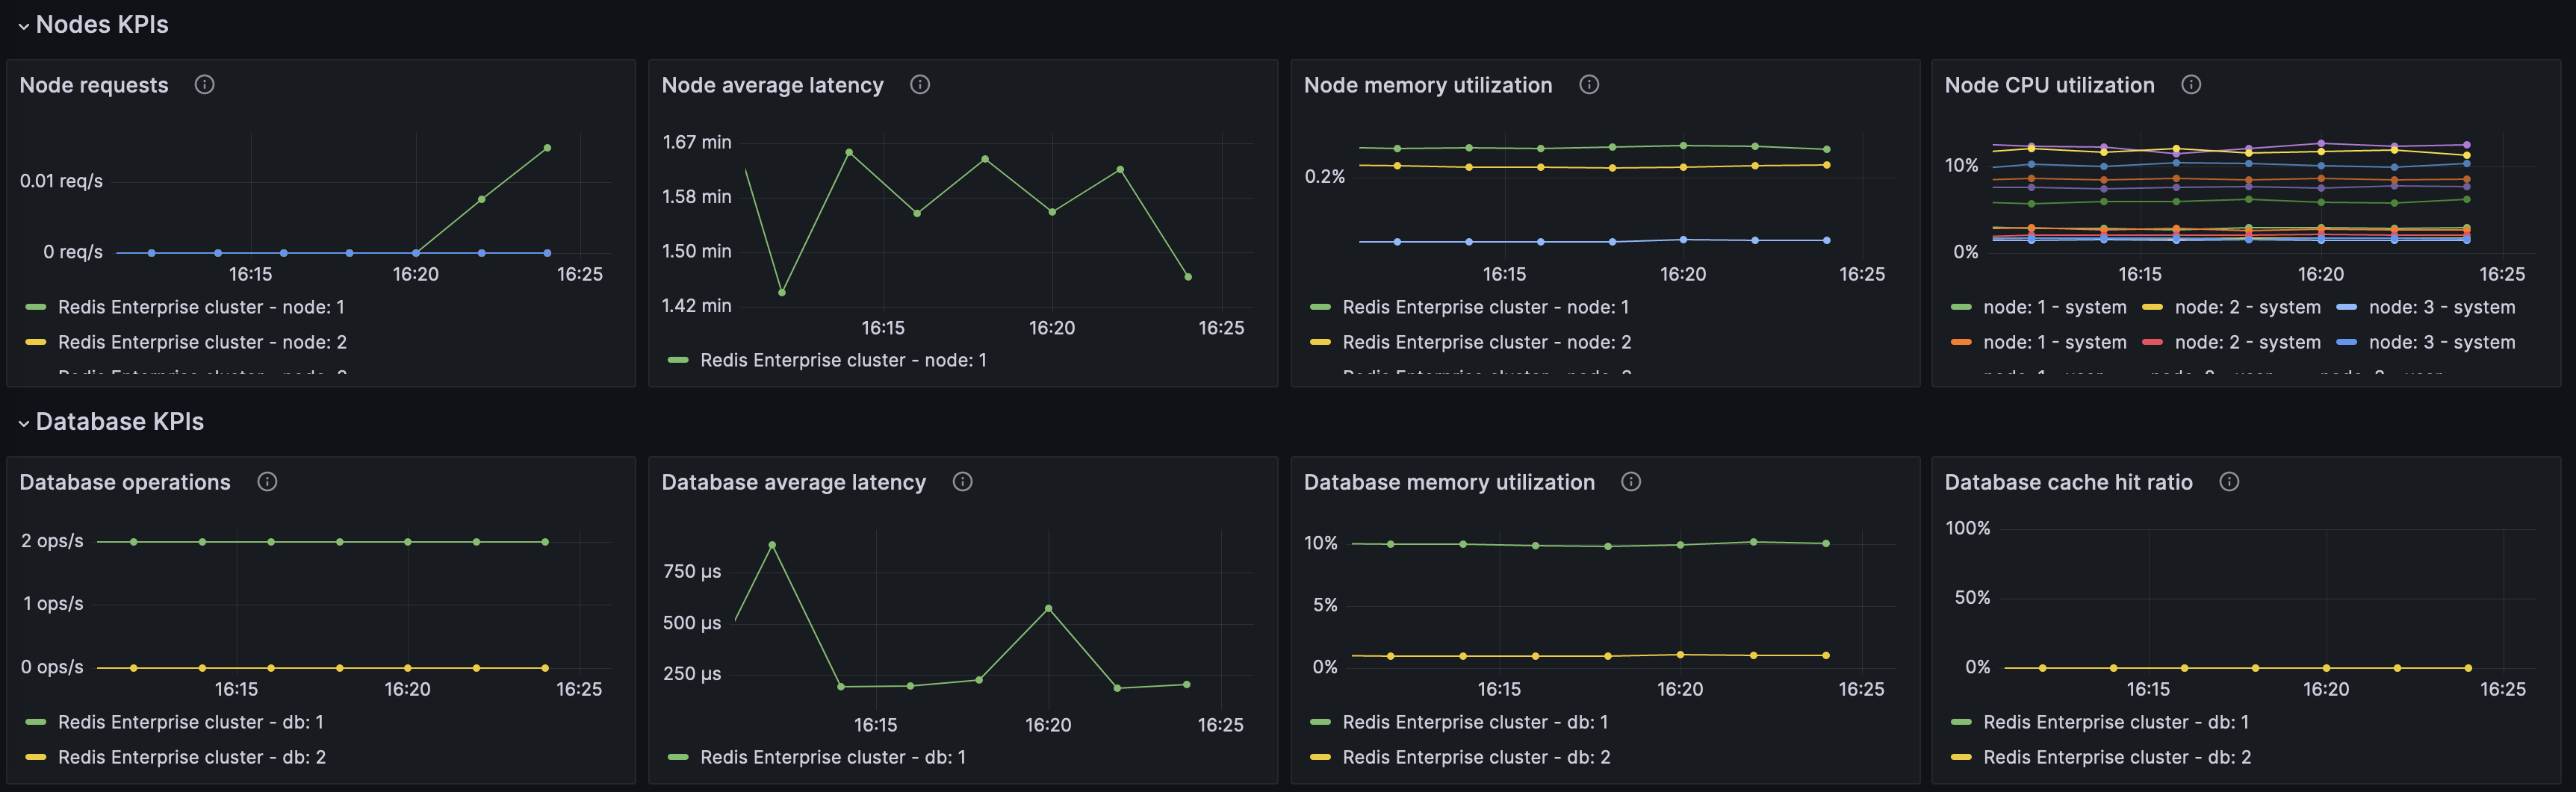Open the Database operations info tooltip

266,481
